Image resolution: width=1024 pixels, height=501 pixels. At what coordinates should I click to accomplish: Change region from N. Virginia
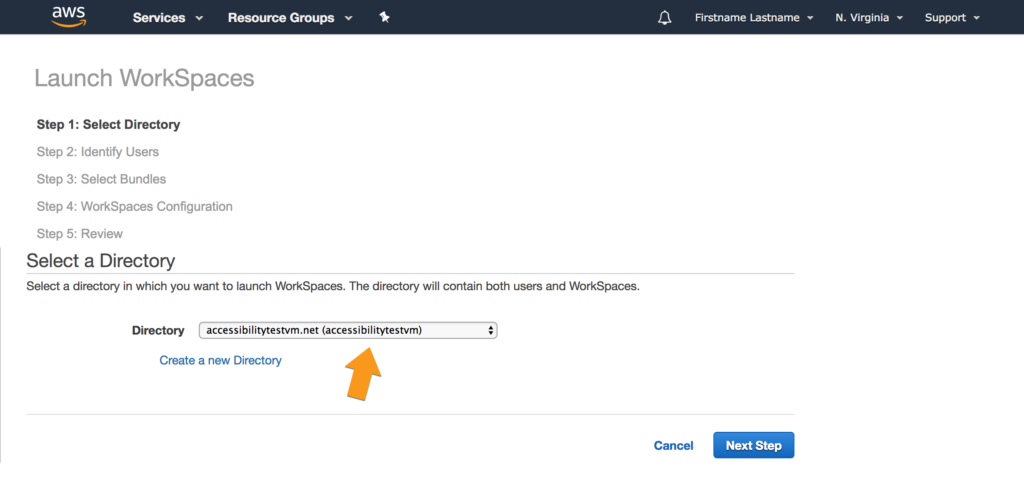(x=869, y=18)
